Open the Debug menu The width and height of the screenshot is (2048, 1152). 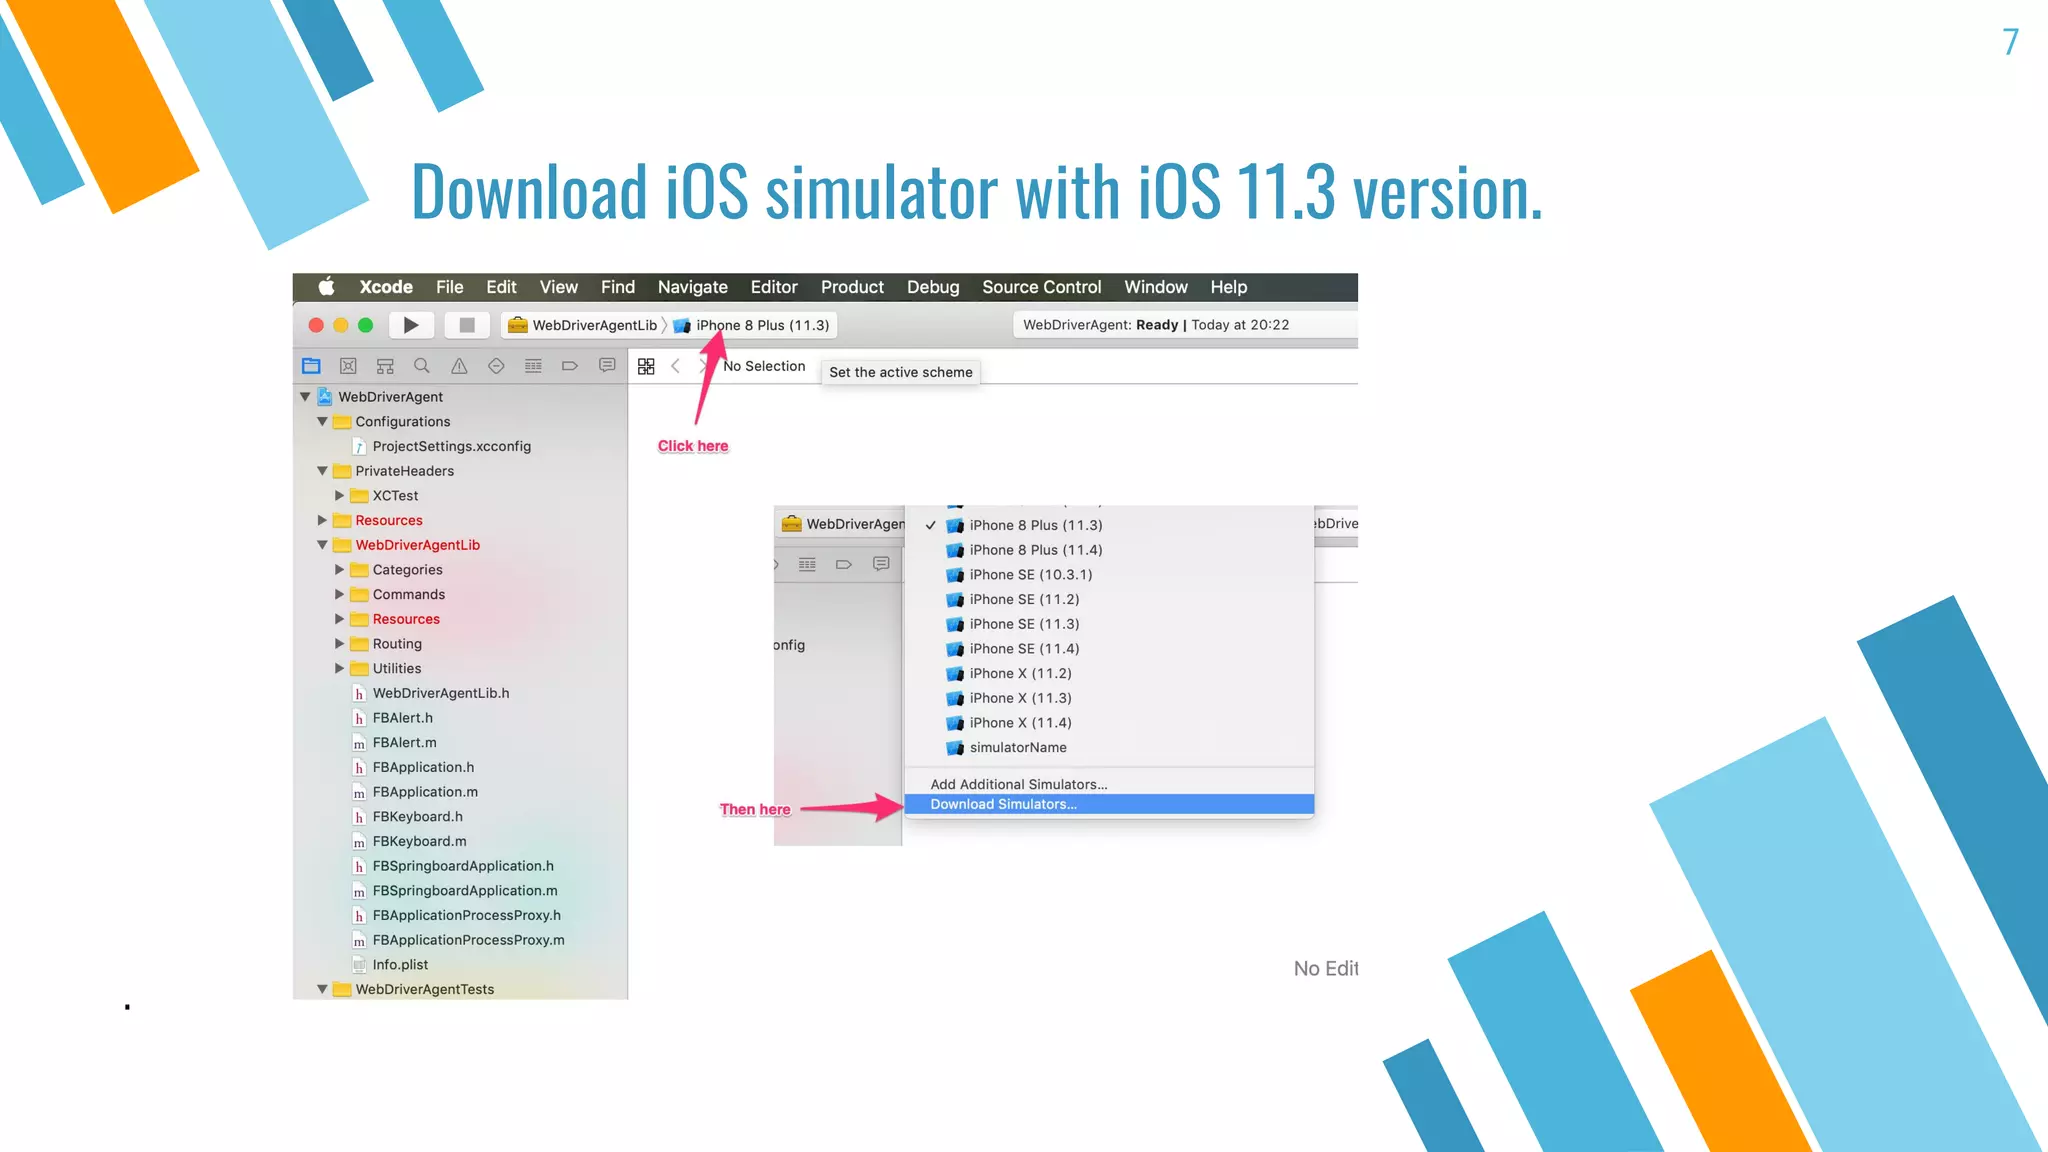933,287
